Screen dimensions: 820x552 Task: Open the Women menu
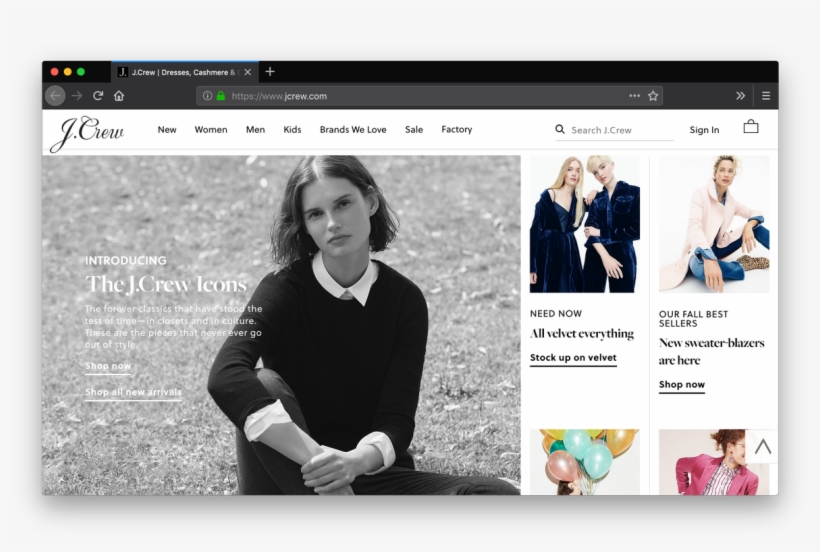click(x=211, y=130)
